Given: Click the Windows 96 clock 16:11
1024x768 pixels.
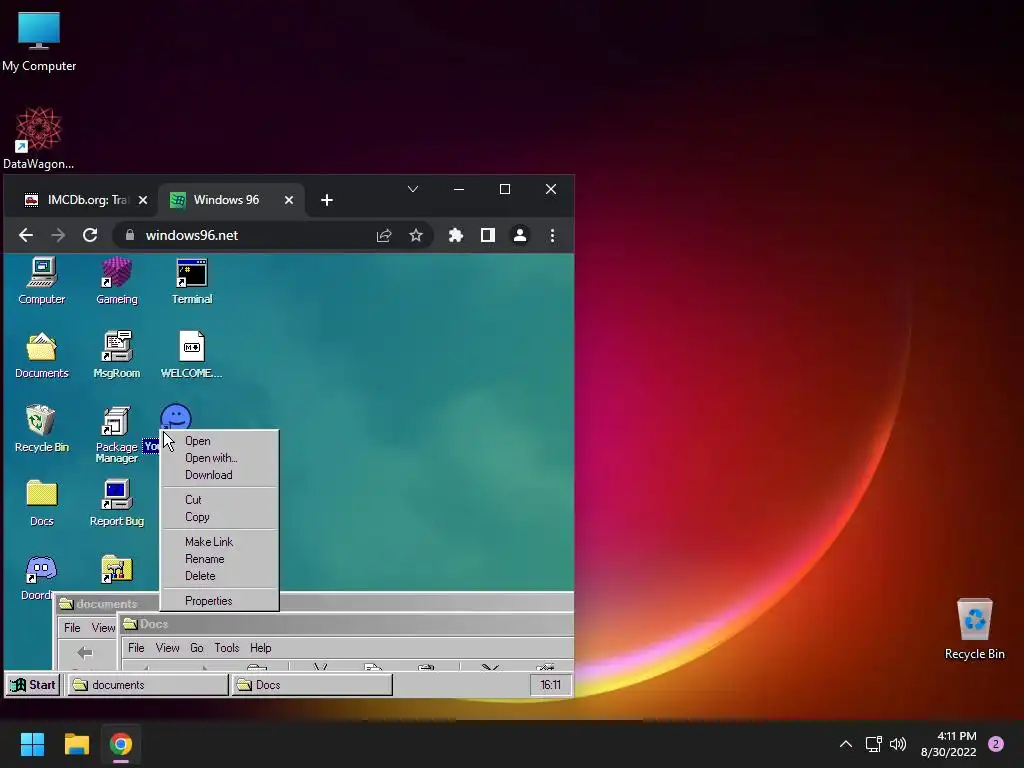Looking at the screenshot, I should pos(551,684).
